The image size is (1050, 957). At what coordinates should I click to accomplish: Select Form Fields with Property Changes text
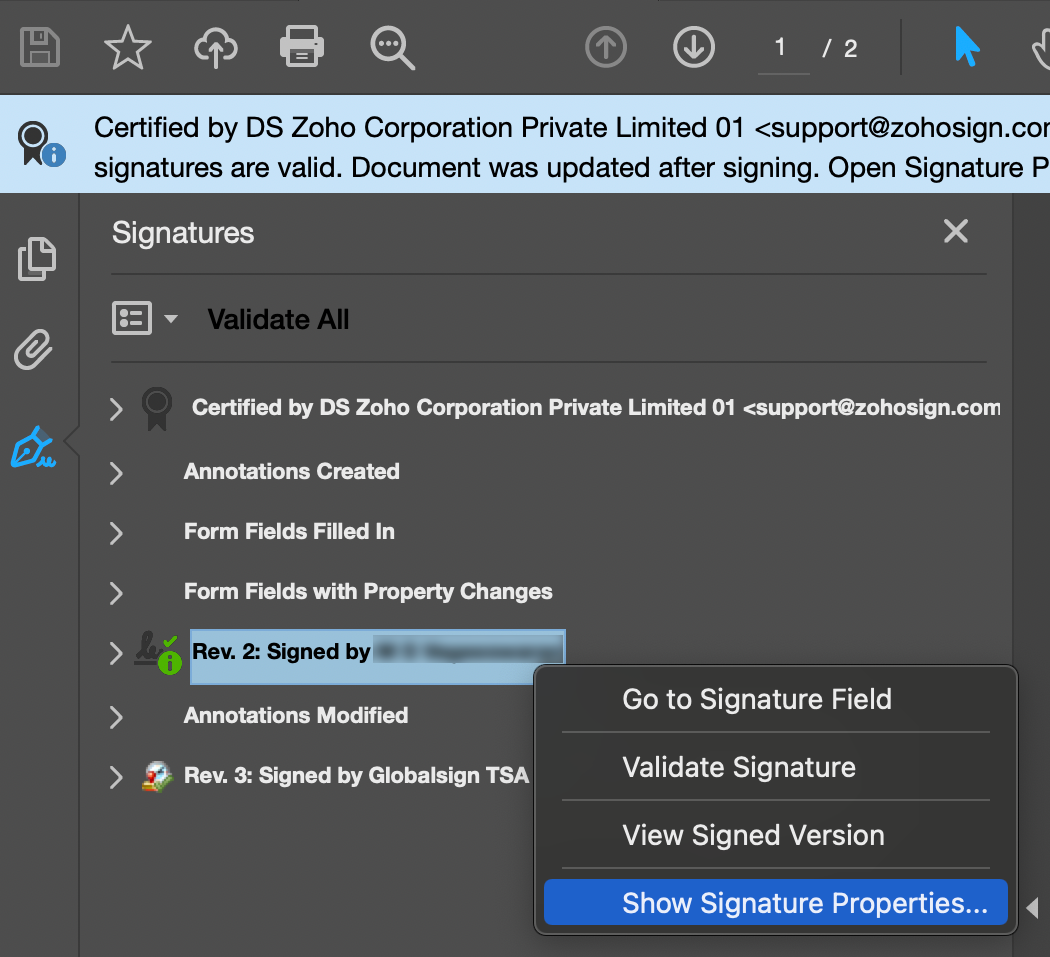point(368,592)
